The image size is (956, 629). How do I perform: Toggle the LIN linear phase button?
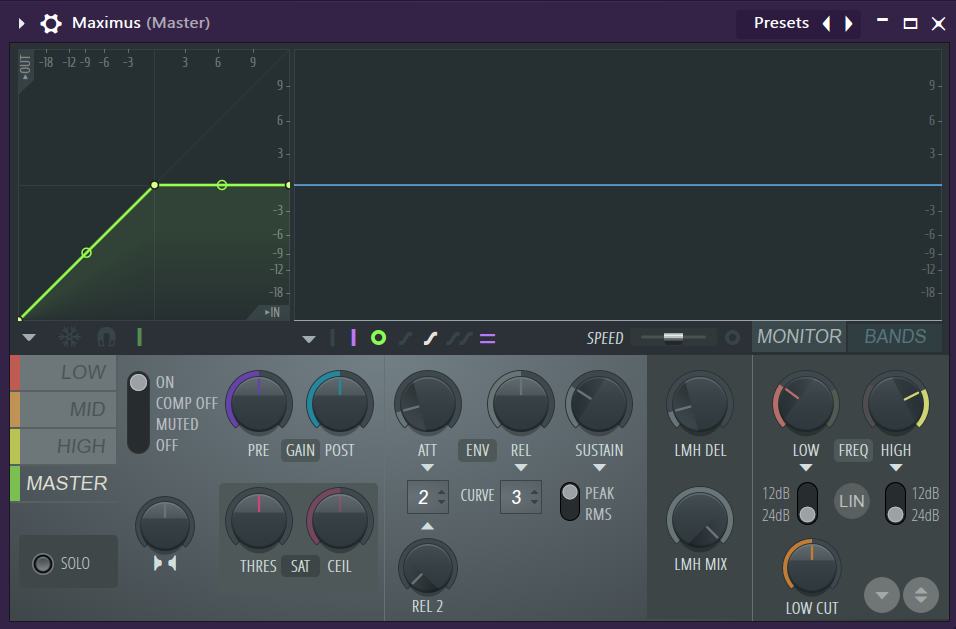tap(851, 501)
